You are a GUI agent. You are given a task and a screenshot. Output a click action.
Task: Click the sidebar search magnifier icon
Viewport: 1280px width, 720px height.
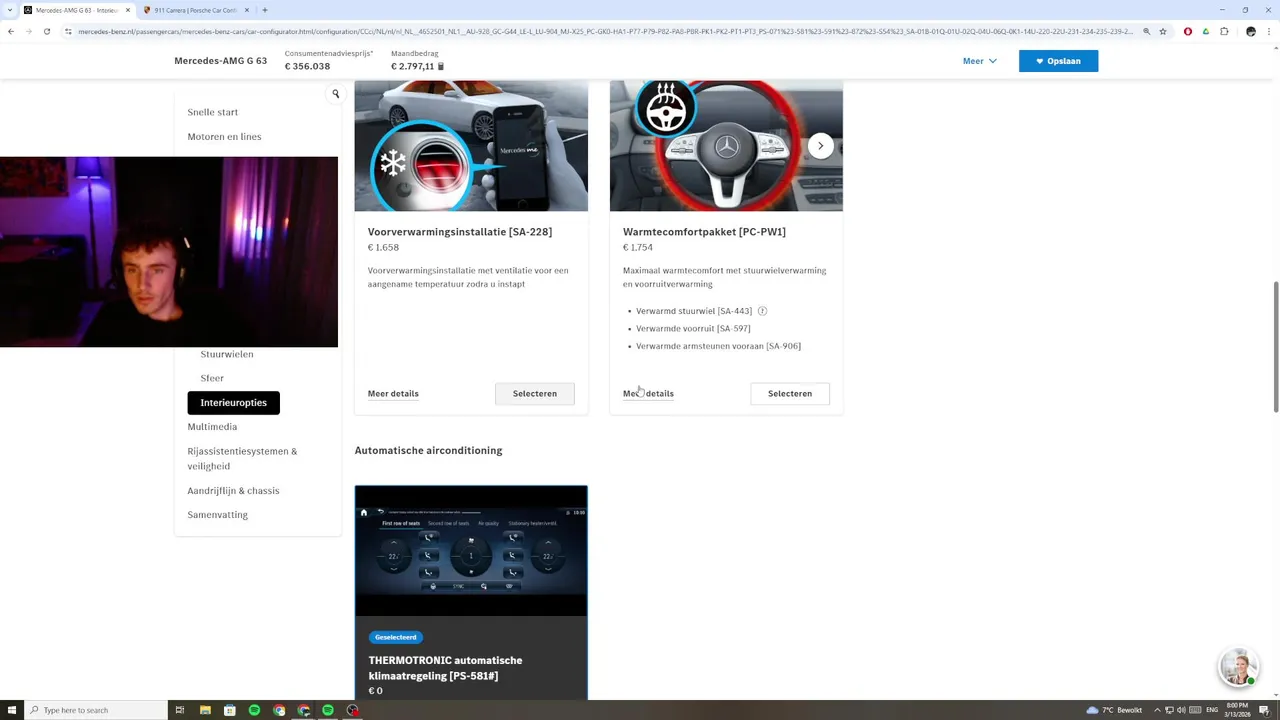(336, 94)
